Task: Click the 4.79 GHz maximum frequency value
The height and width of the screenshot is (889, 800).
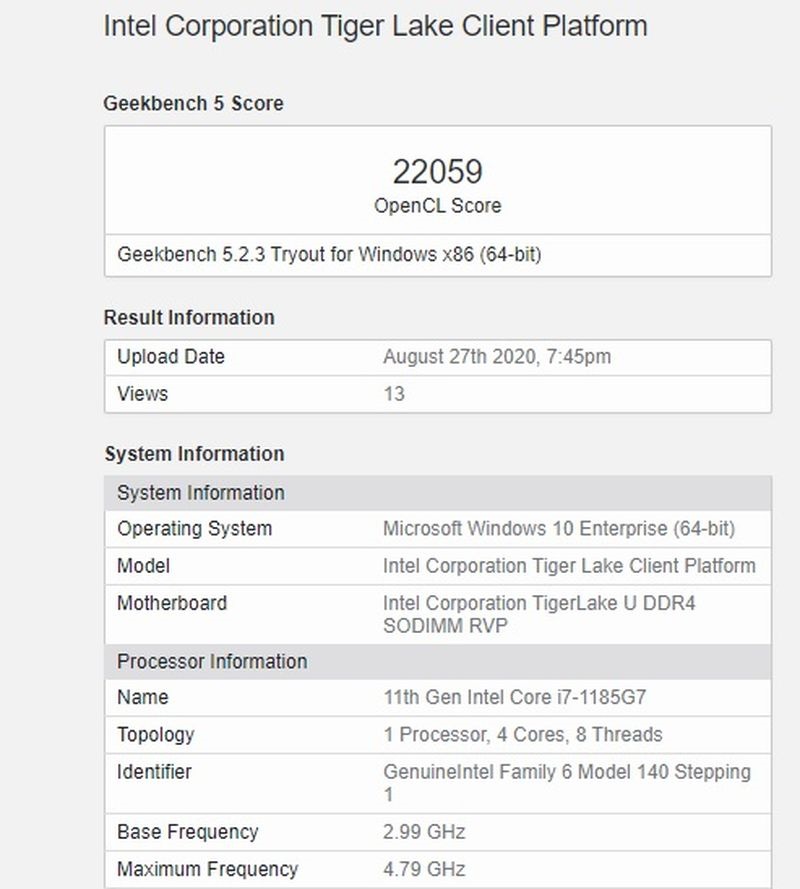Action: point(424,869)
